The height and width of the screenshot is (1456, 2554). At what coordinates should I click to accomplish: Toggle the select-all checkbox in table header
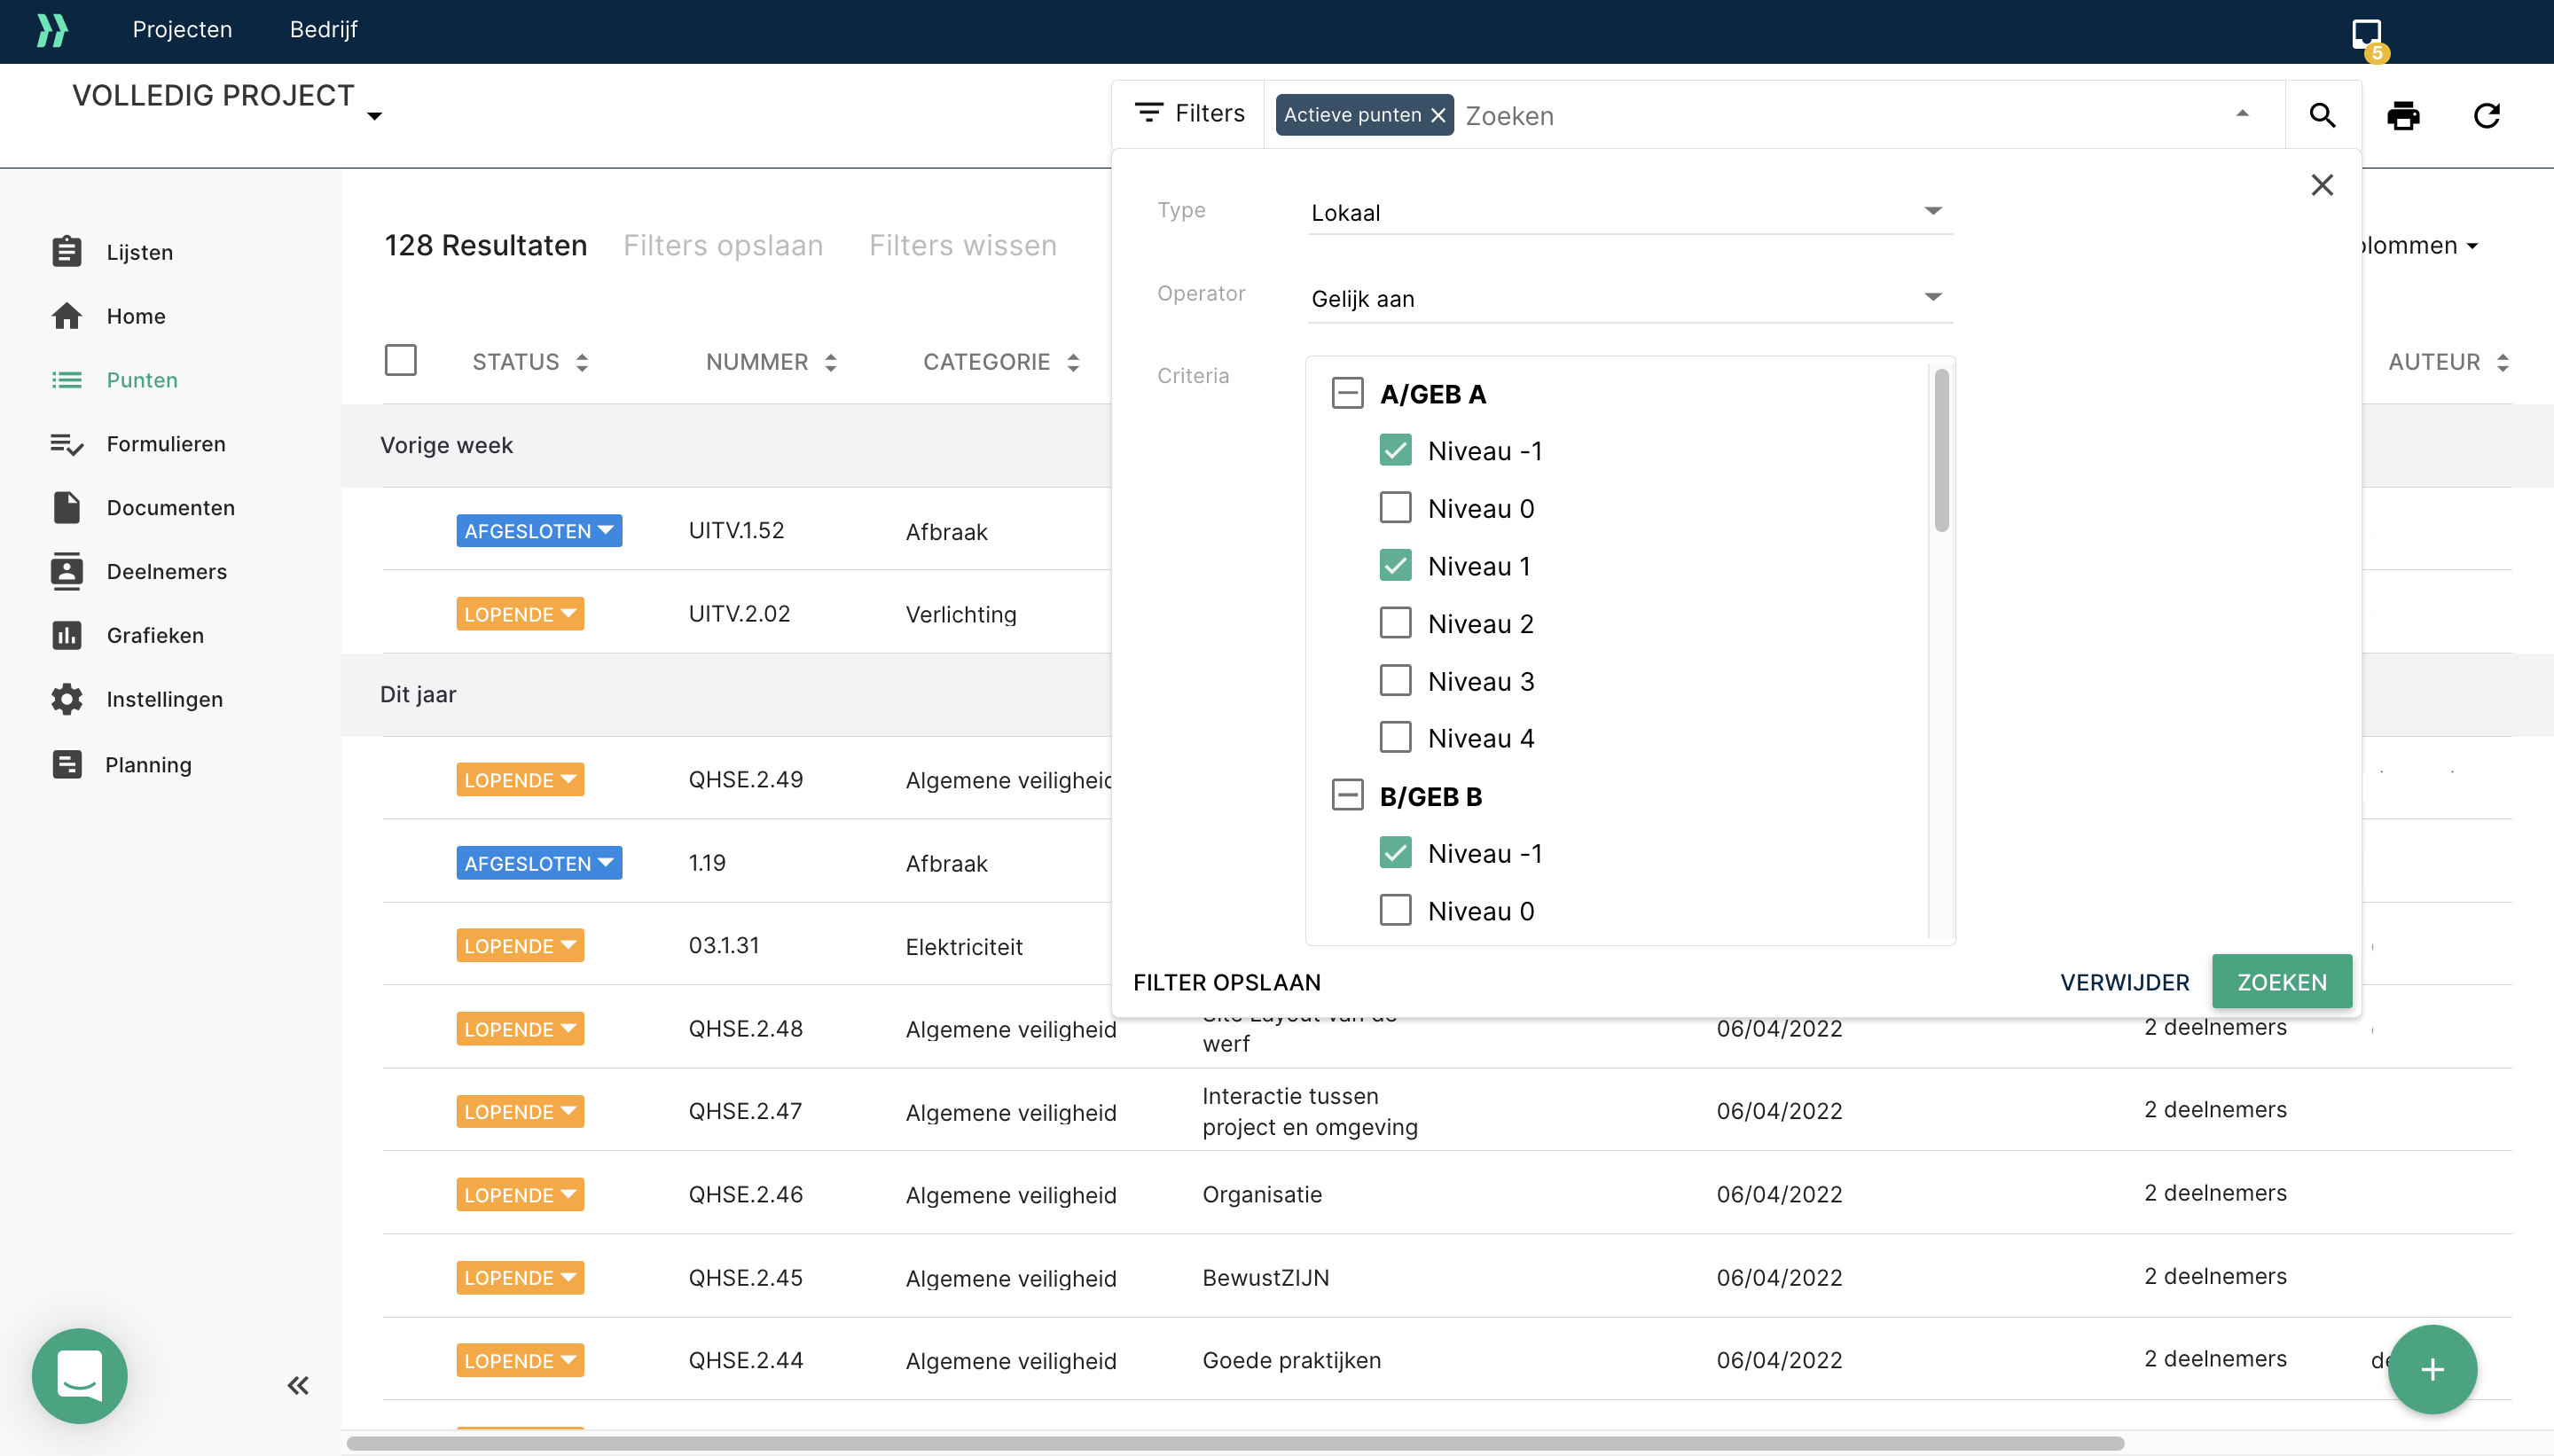click(400, 360)
